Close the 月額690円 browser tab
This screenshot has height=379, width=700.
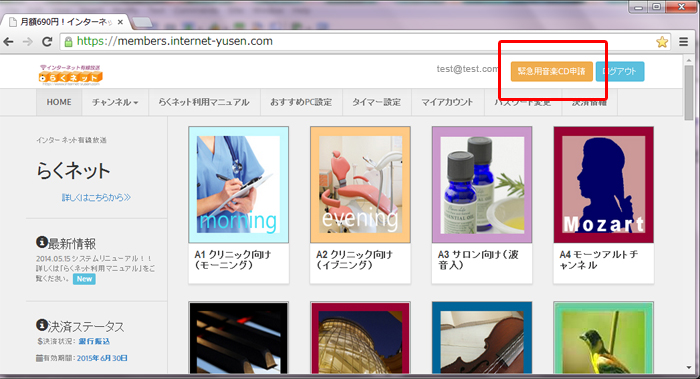[x=120, y=22]
